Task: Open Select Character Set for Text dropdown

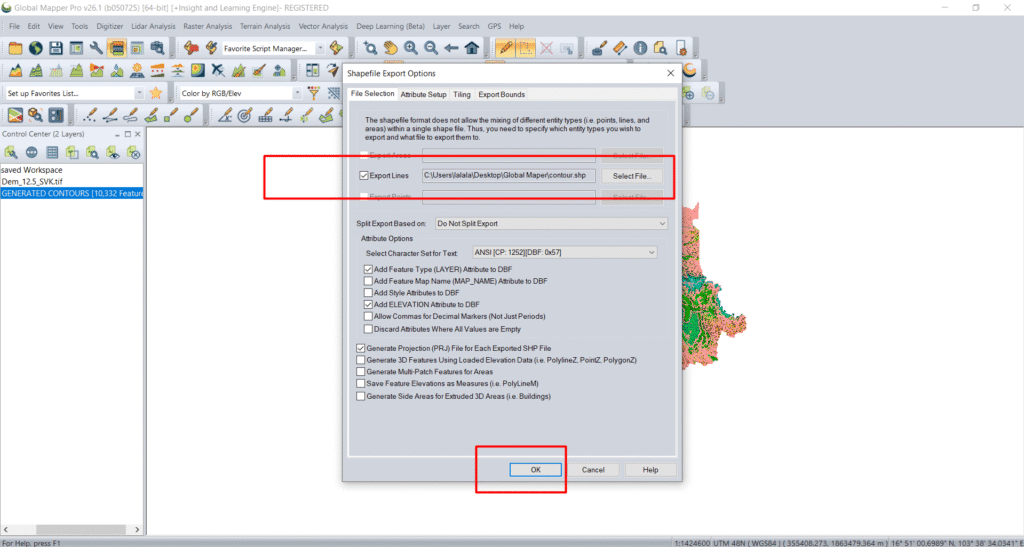Action: tap(564, 253)
